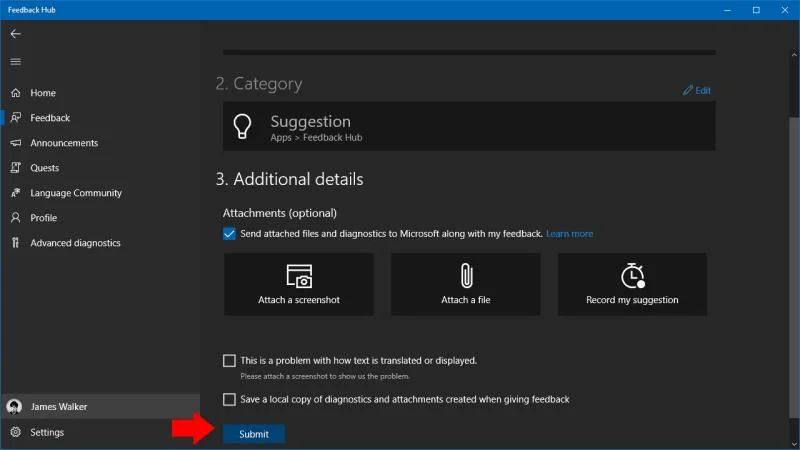Click James Walker's avatar picture

point(14,407)
